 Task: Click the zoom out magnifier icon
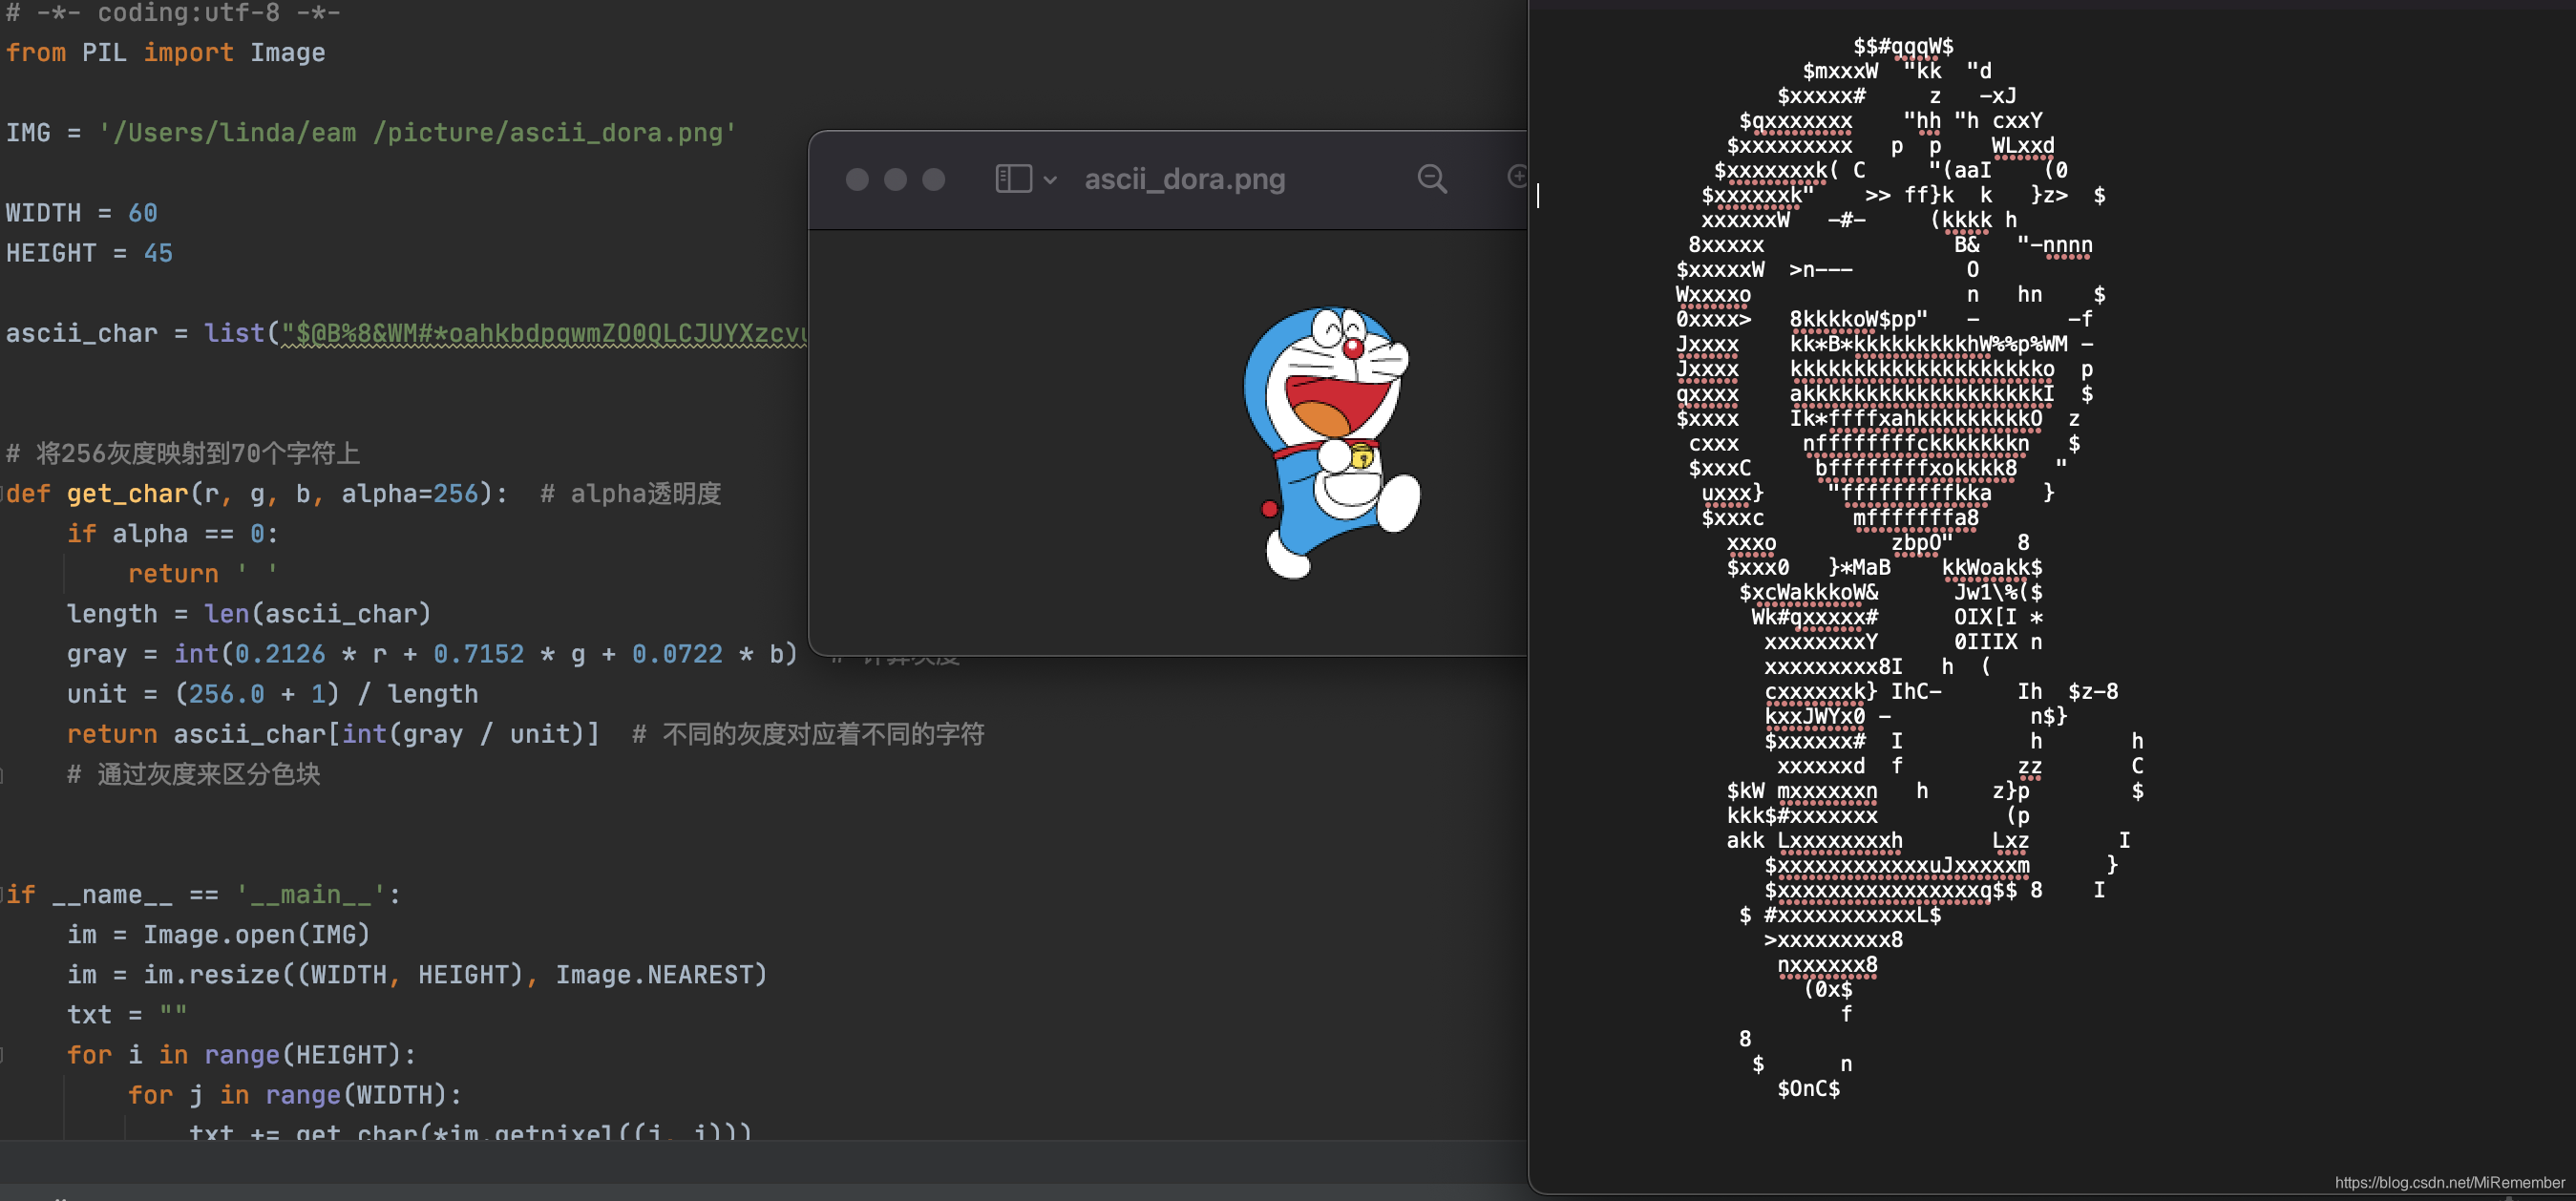[x=1431, y=179]
